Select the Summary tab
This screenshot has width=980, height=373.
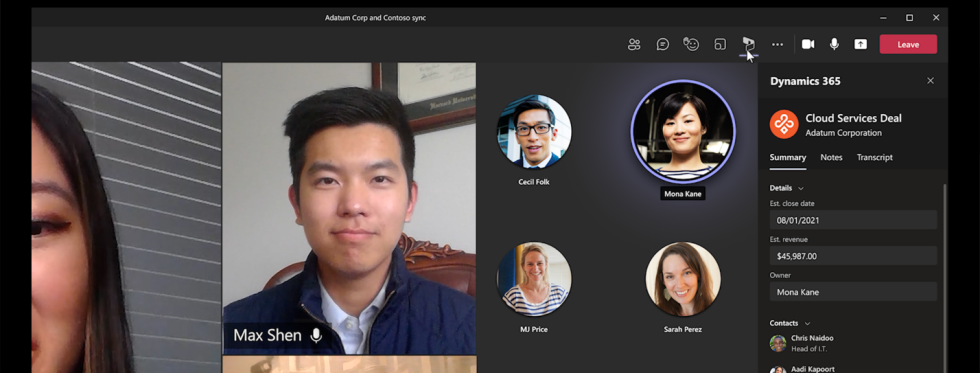[x=788, y=157]
